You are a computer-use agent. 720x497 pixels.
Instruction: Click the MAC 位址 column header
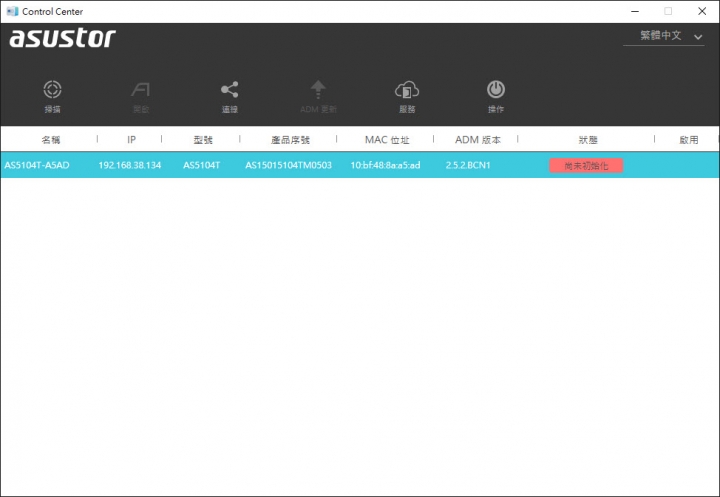click(x=387, y=140)
